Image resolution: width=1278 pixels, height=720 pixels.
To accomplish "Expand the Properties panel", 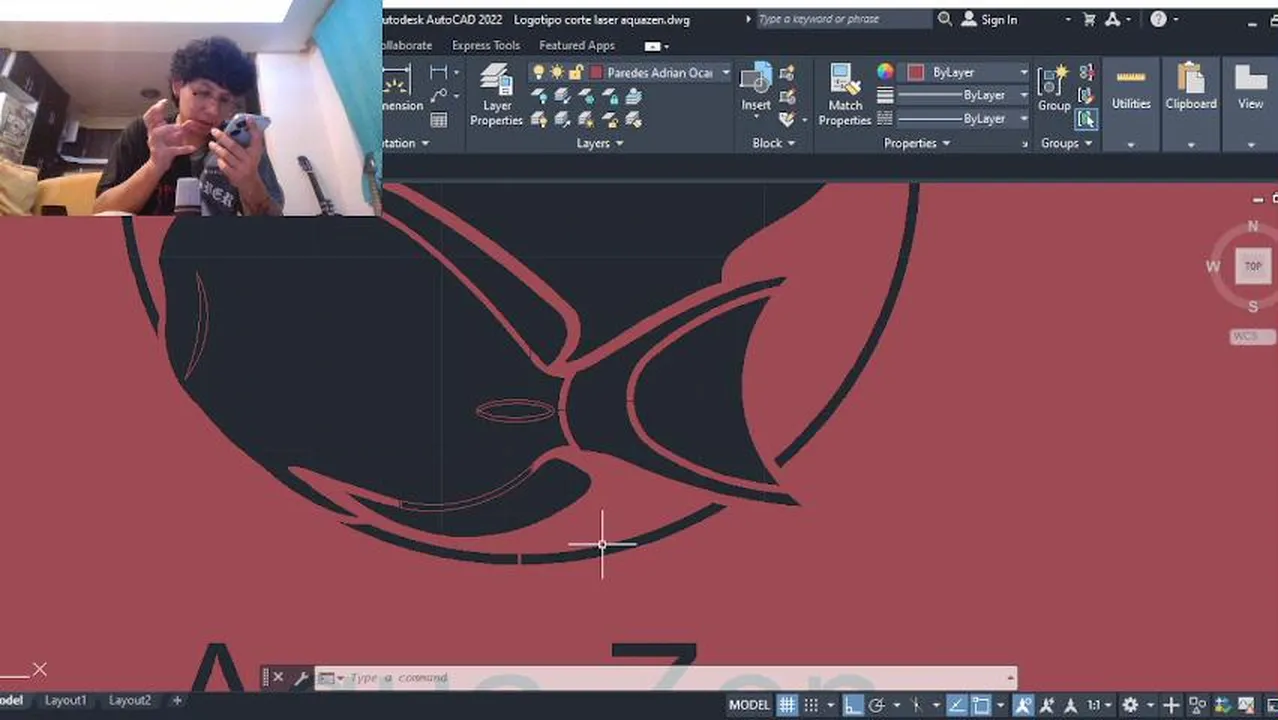I will (x=917, y=143).
